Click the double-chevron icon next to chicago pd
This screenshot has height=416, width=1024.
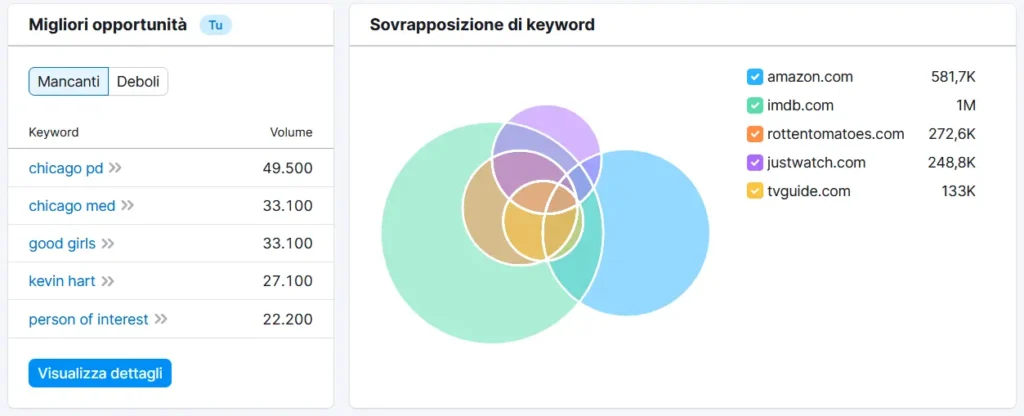pyautogui.click(x=115, y=168)
